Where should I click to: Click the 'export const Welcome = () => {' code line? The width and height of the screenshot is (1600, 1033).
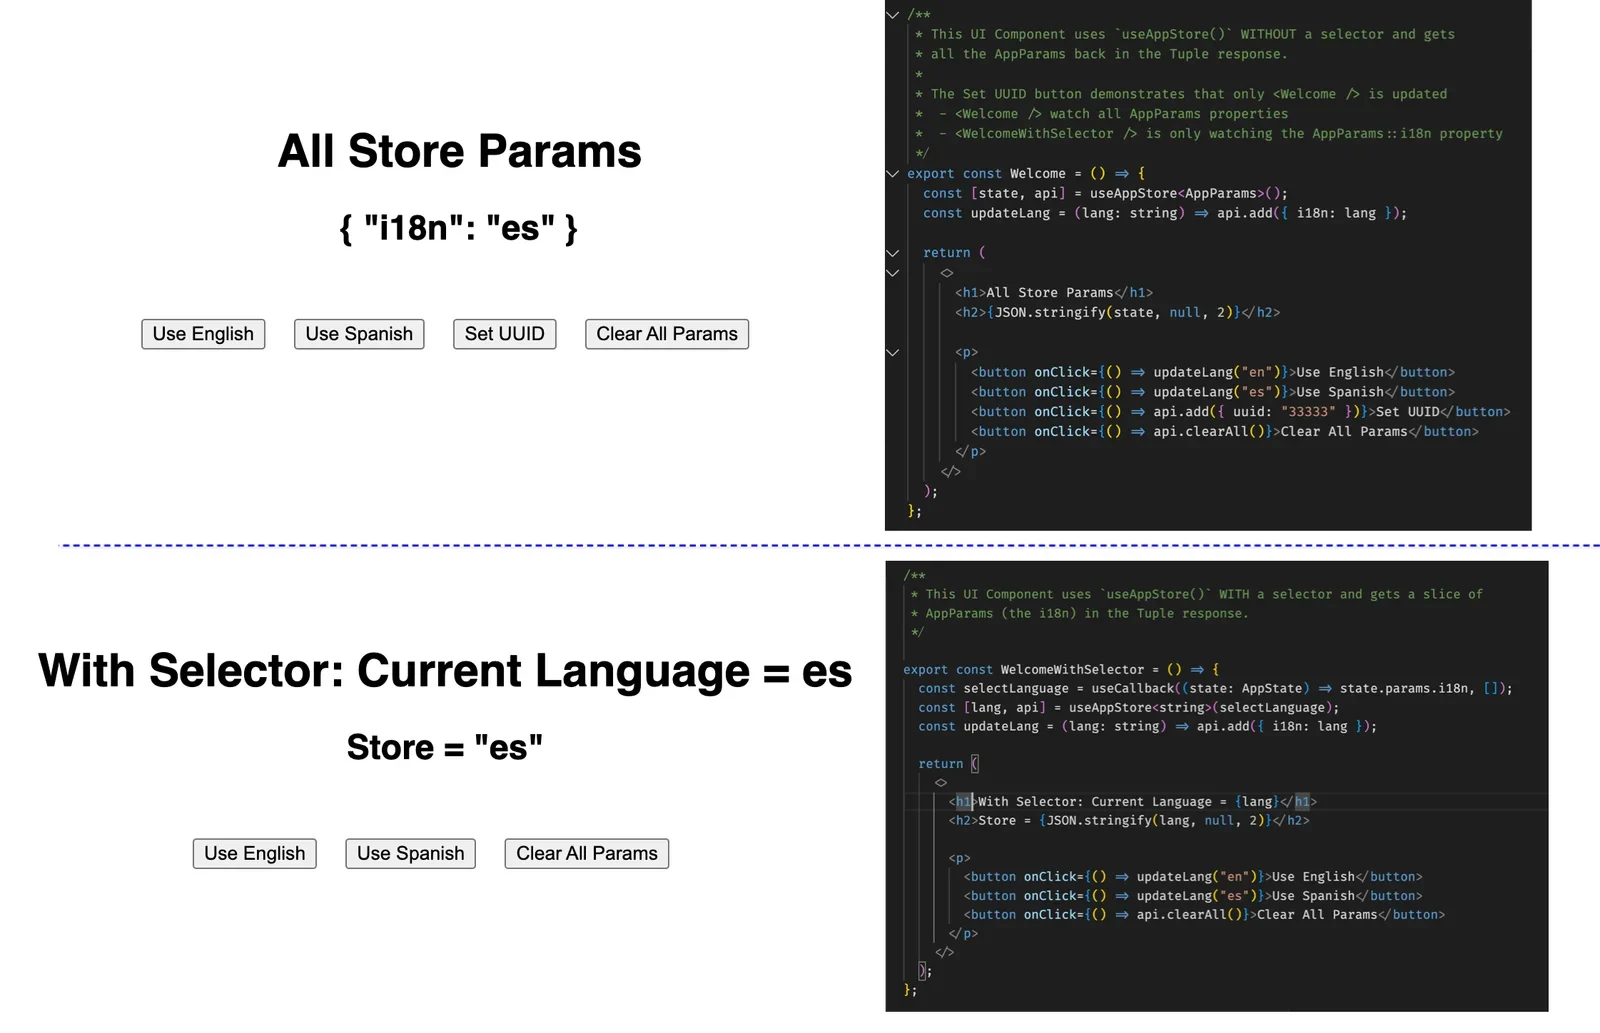1026,173
